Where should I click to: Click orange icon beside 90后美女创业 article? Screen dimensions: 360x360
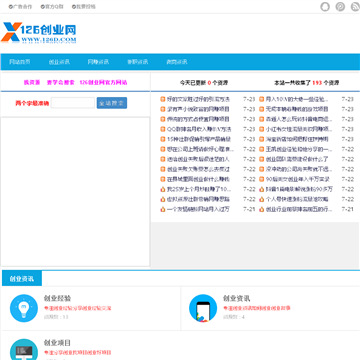(x=262, y=179)
